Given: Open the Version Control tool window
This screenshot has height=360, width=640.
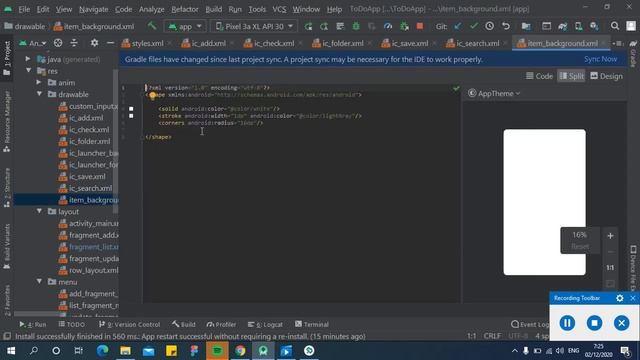Looking at the screenshot, I should point(129,324).
